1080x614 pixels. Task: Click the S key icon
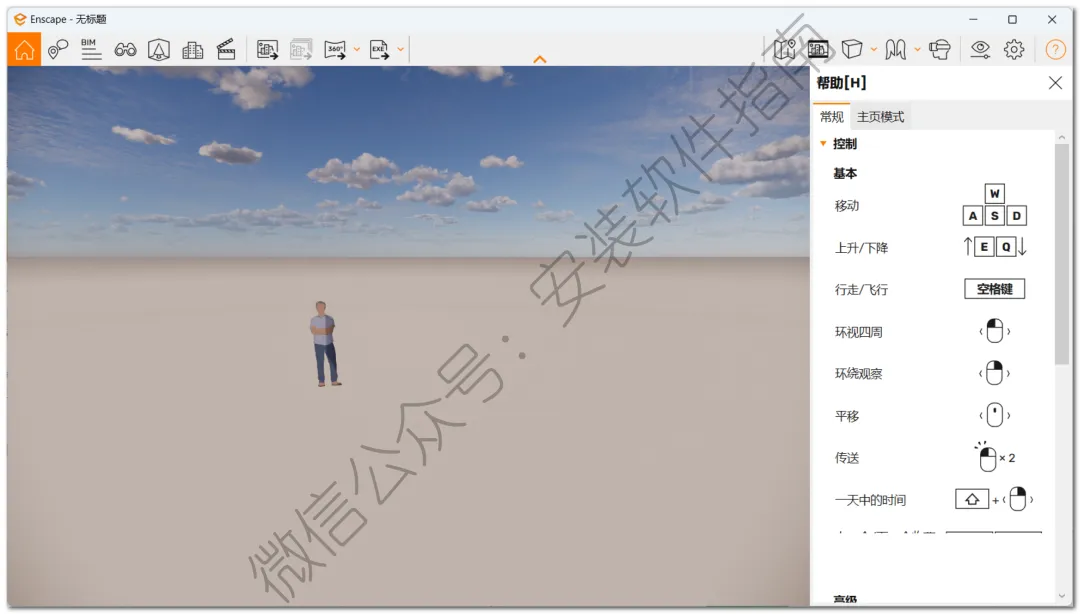point(995,216)
